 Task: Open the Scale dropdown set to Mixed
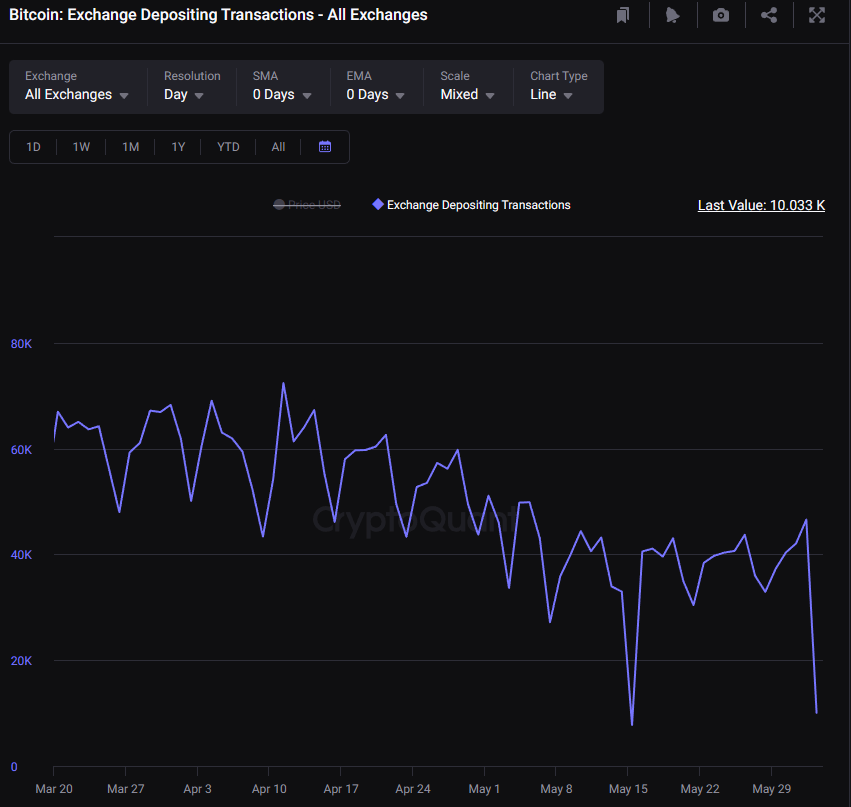pos(467,87)
